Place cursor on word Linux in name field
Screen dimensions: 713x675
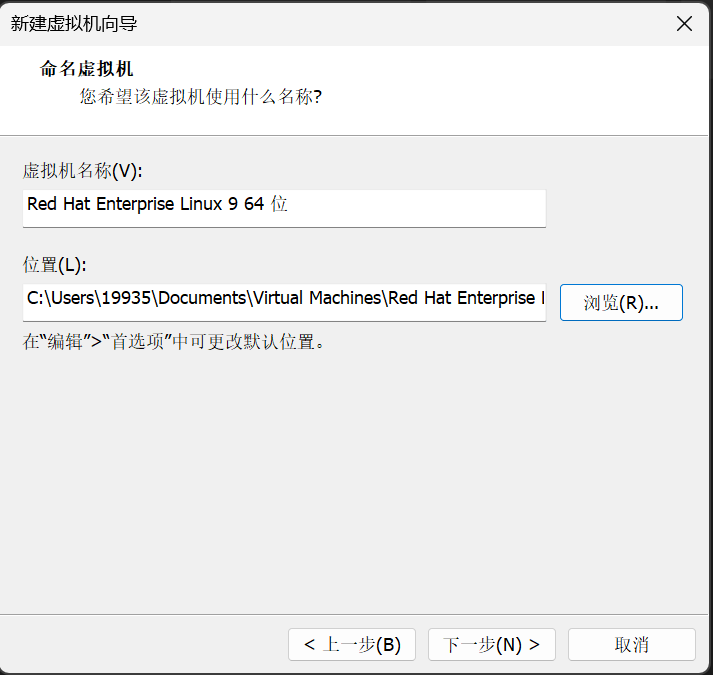[x=201, y=204]
